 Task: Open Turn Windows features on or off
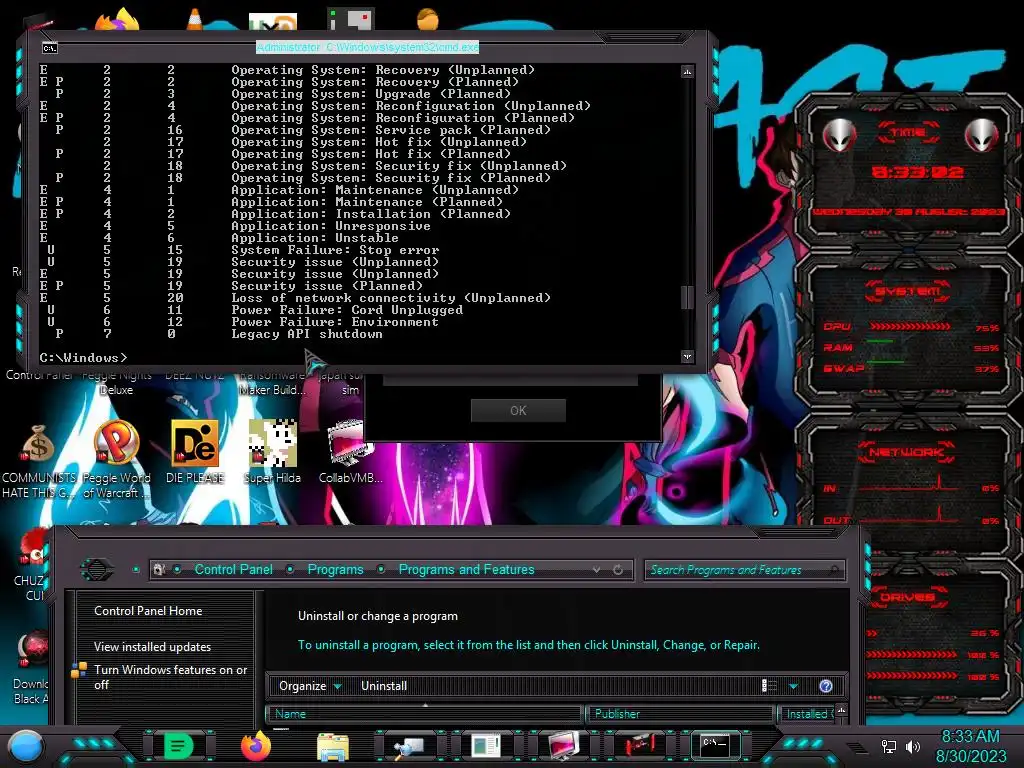click(x=170, y=677)
